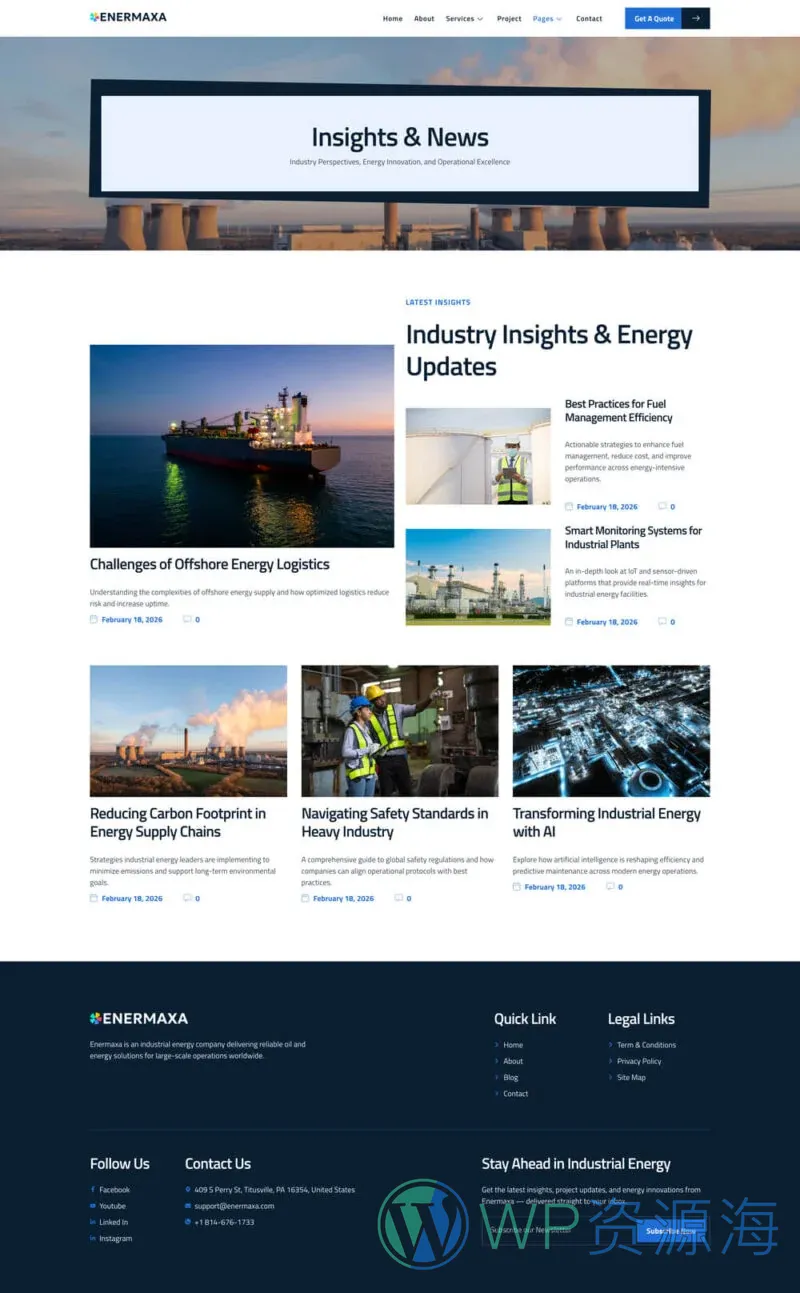Open Project in the top navigation
The width and height of the screenshot is (800, 1293).
[509, 18]
